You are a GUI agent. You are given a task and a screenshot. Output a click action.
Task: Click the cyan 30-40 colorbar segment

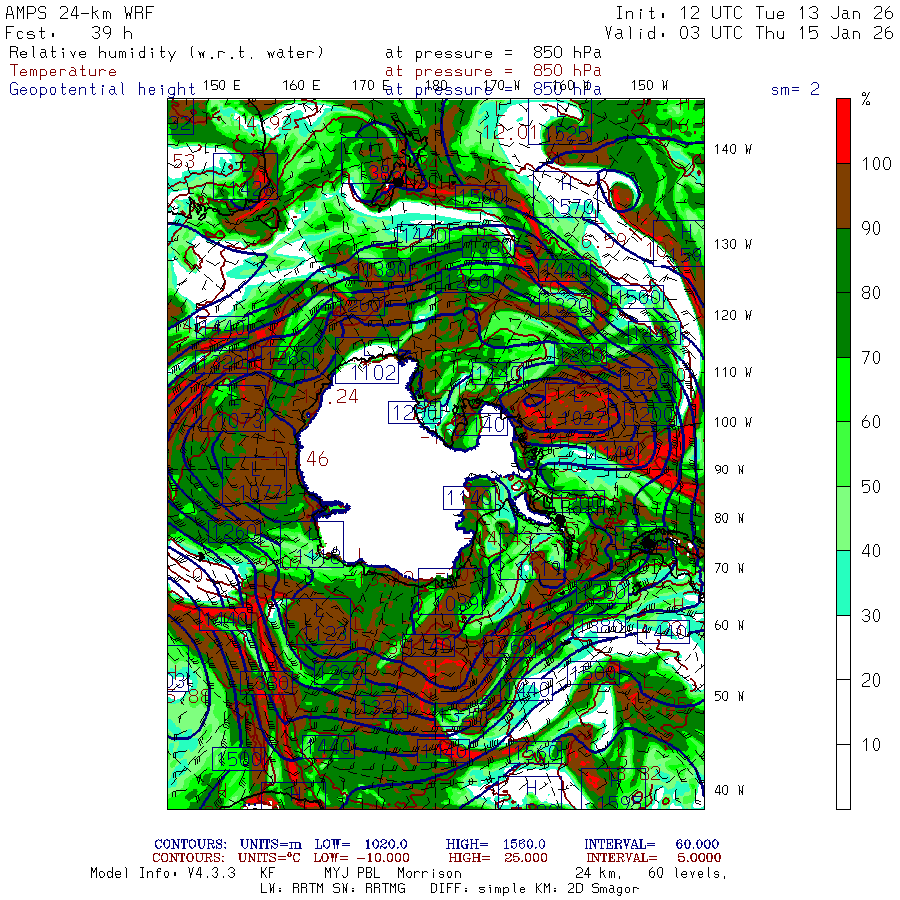click(843, 583)
